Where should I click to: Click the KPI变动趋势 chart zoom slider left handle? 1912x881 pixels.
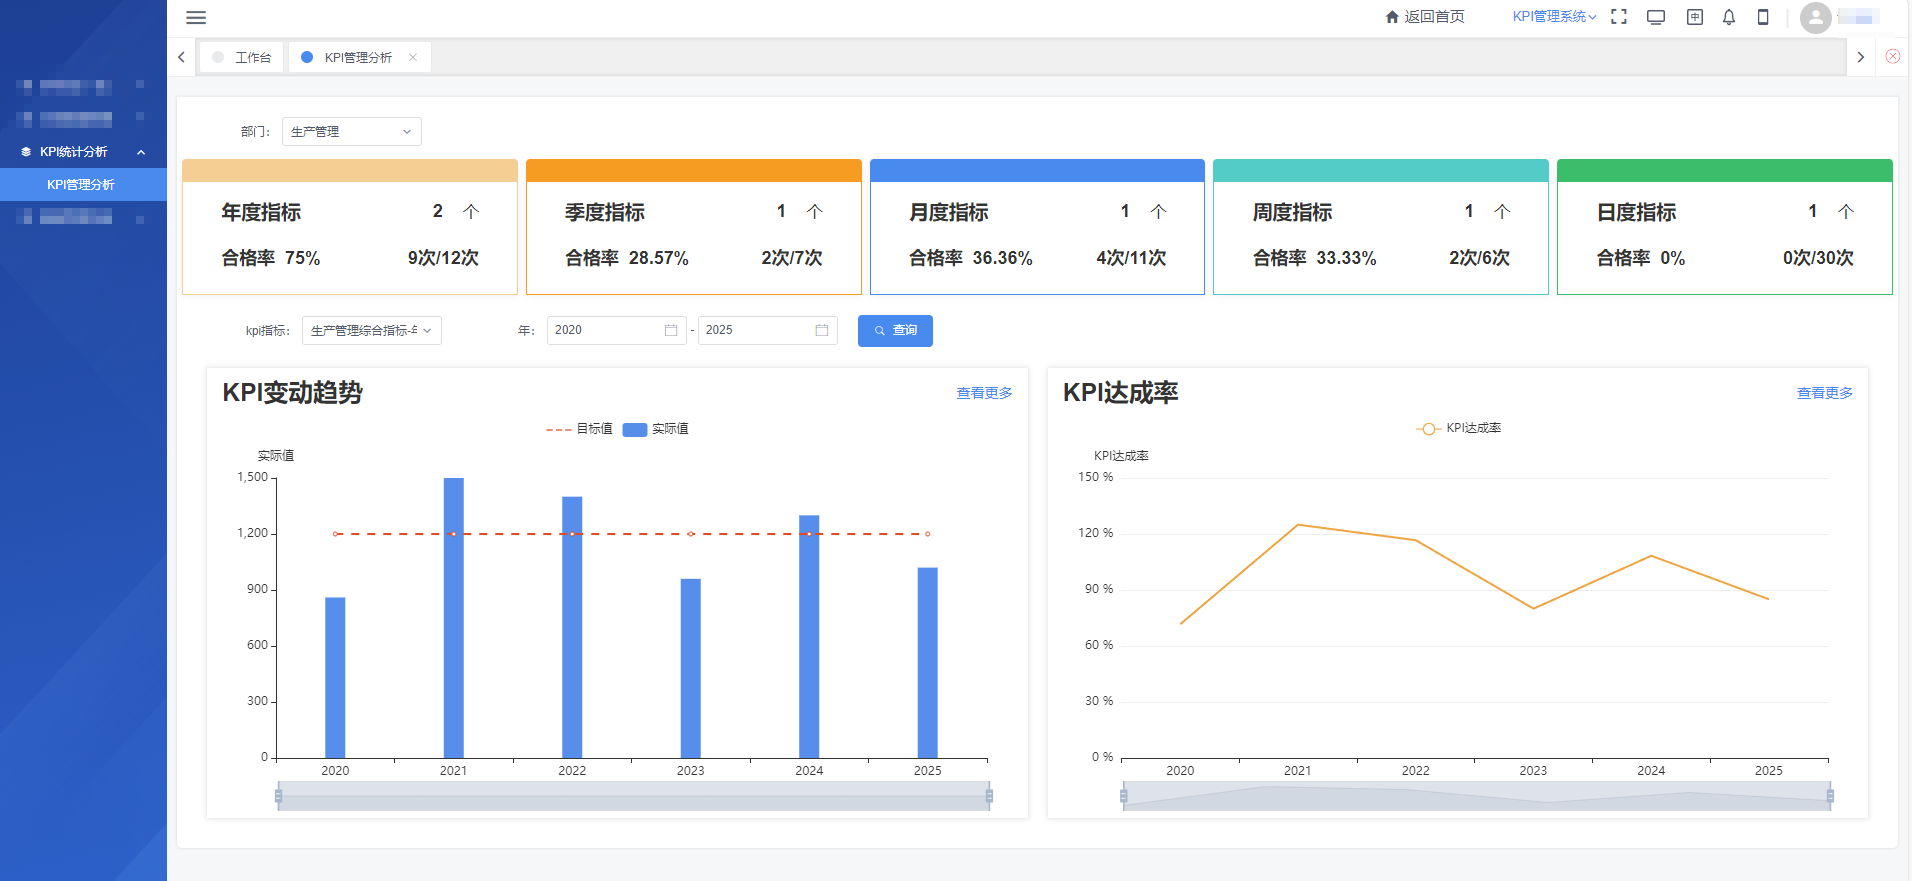tap(278, 796)
